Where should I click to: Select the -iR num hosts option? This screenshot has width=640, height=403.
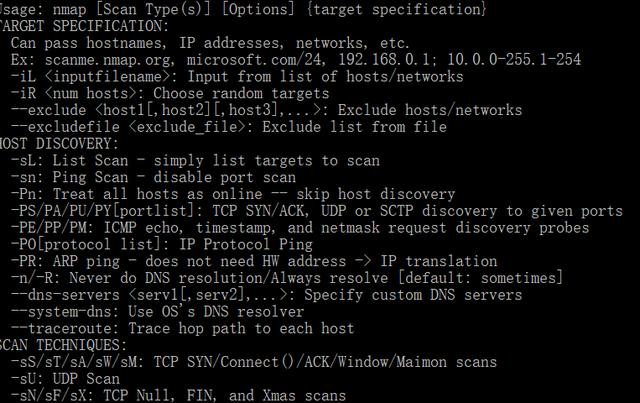click(x=170, y=94)
